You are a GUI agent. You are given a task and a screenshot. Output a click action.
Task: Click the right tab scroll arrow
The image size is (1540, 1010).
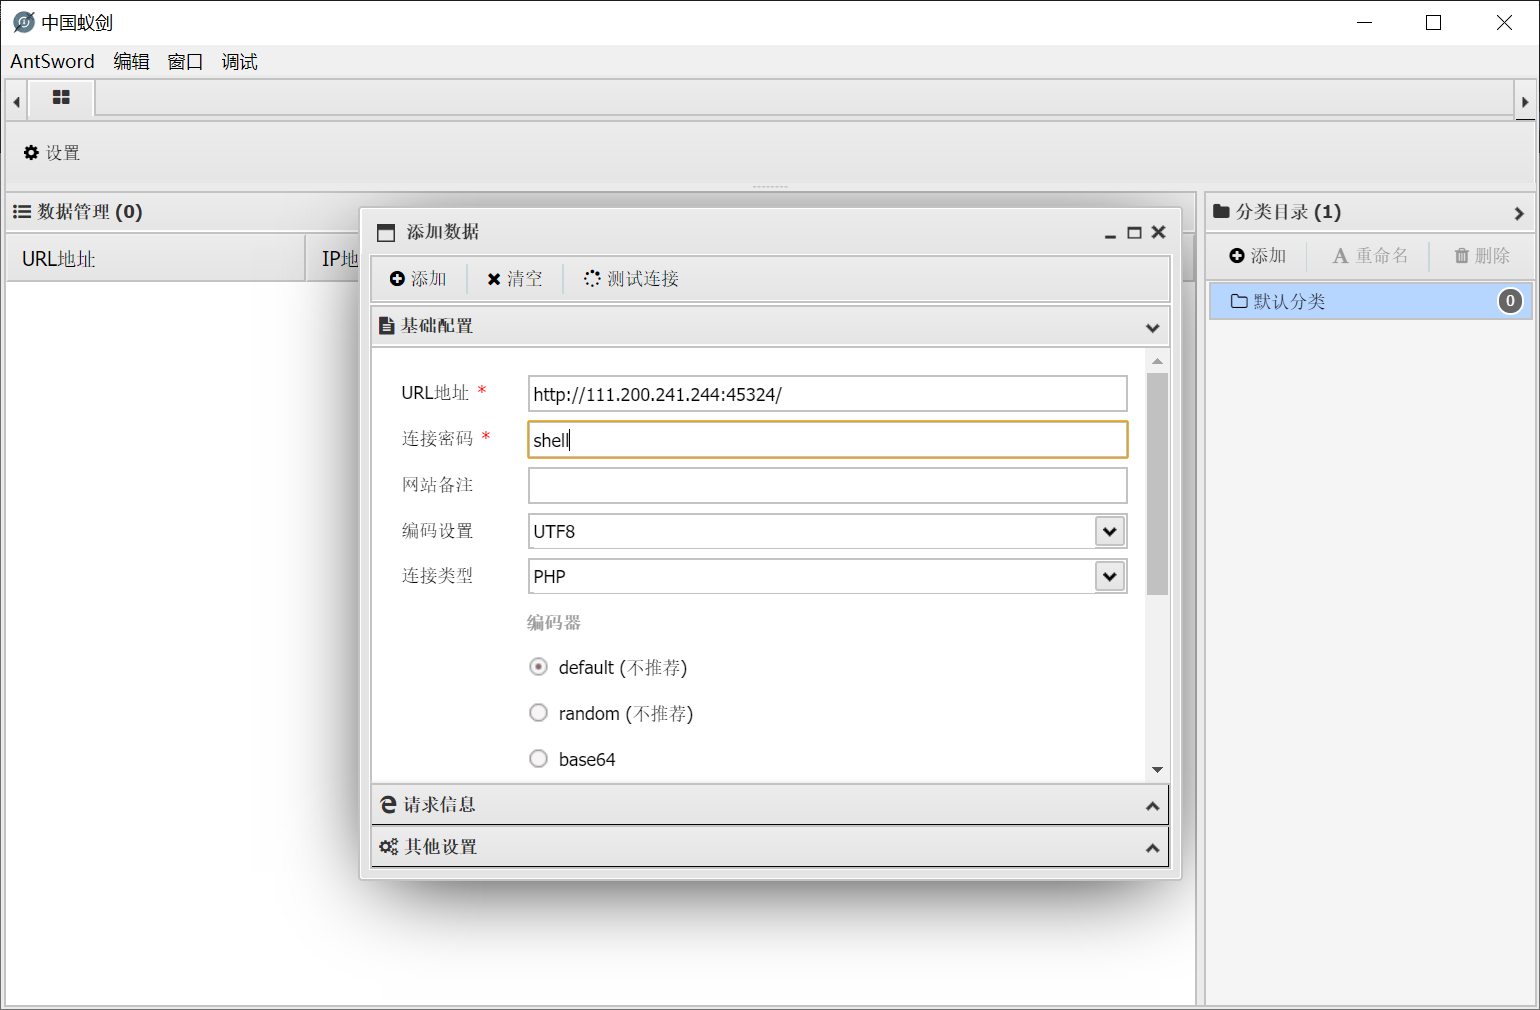pyautogui.click(x=1525, y=101)
